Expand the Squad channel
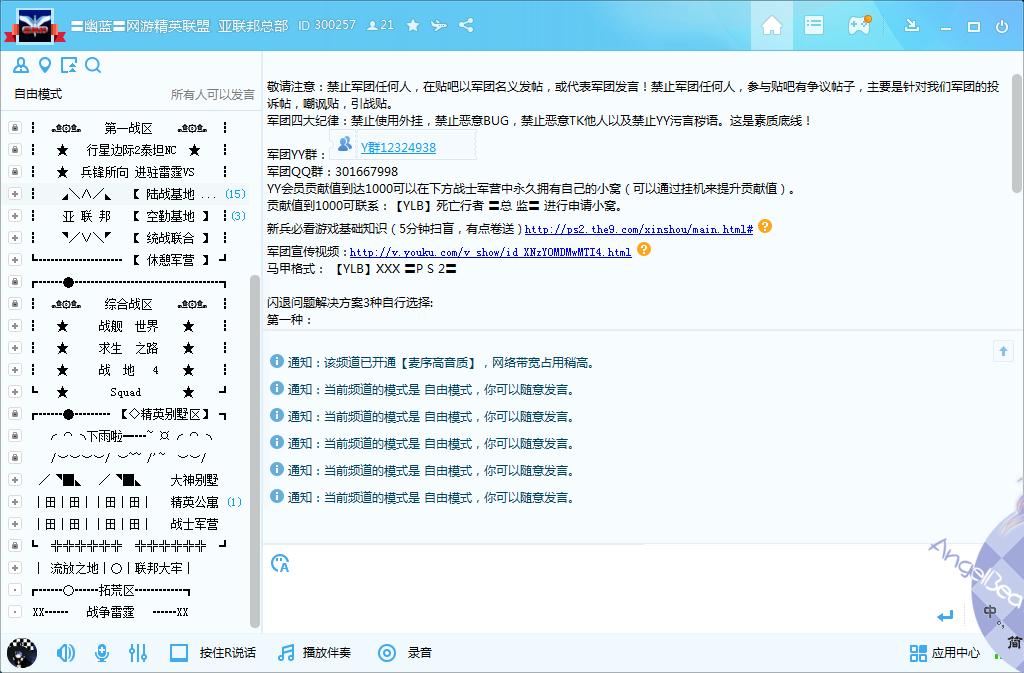 14,392
